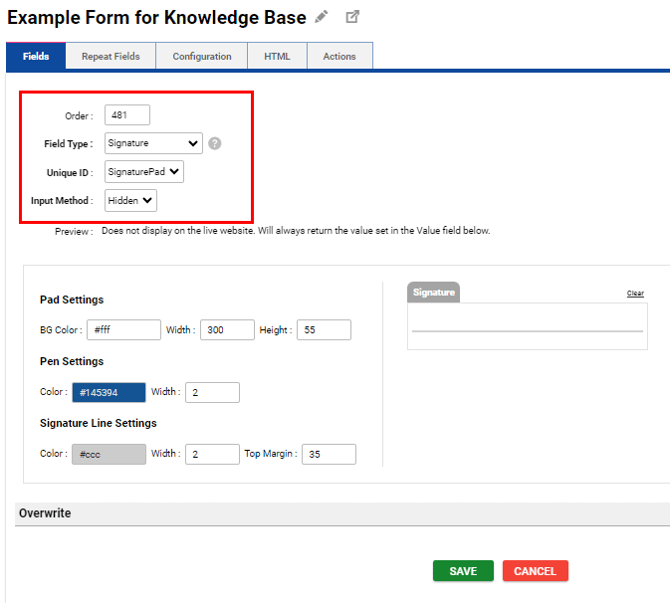This screenshot has height=603, width=670.
Task: Click the Pad Height input field
Action: (x=323, y=330)
